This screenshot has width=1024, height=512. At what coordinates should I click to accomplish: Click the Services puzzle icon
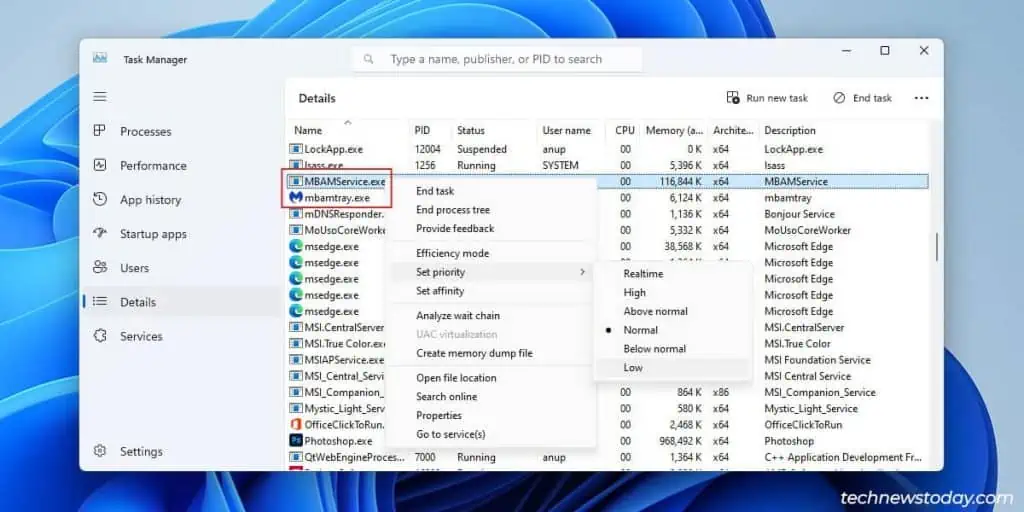click(99, 336)
